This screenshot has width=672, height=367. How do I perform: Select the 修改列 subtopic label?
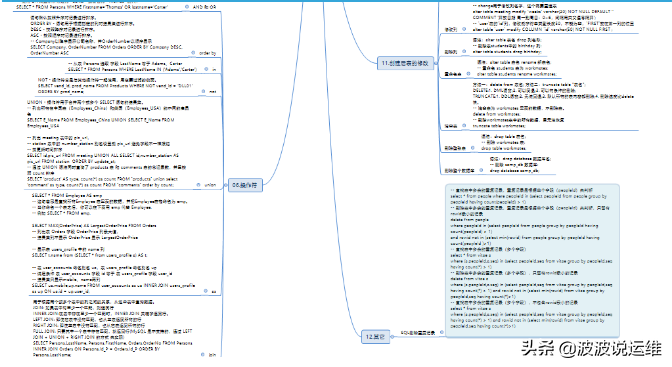(x=451, y=30)
